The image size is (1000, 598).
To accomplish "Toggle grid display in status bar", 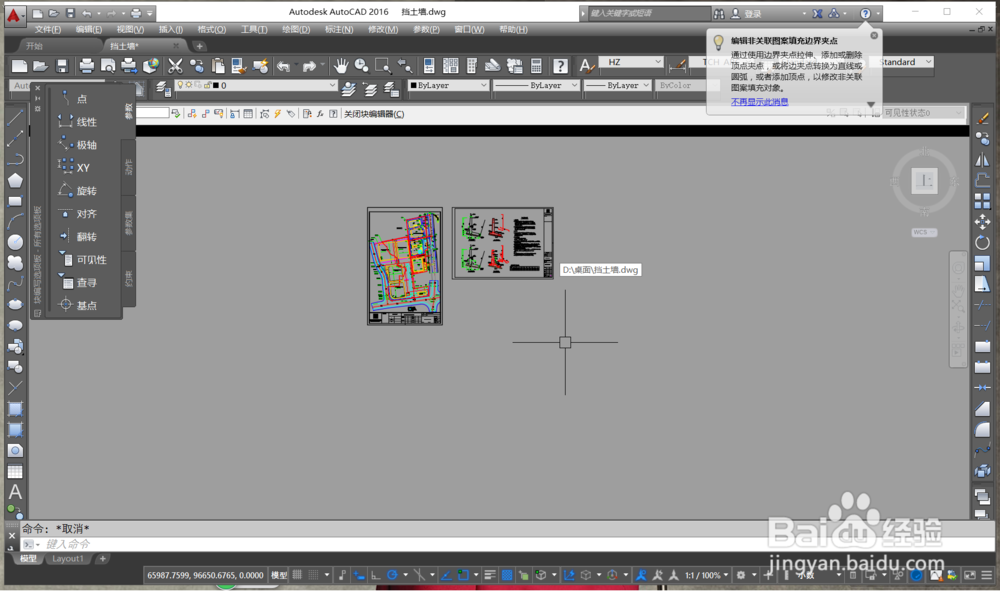I will [297, 575].
